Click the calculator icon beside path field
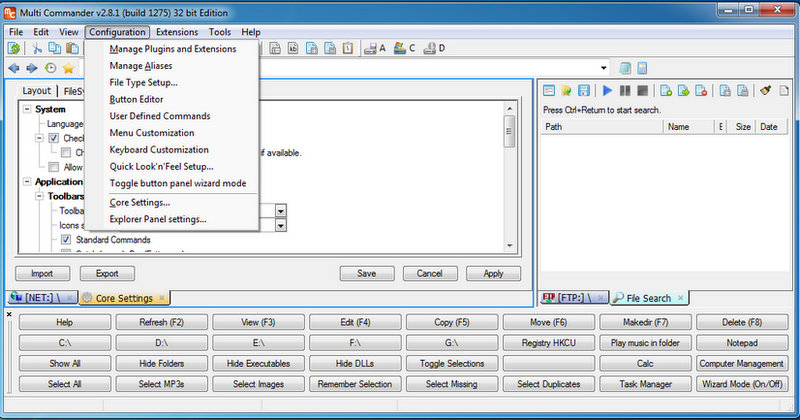The width and height of the screenshot is (800, 420). [x=642, y=68]
